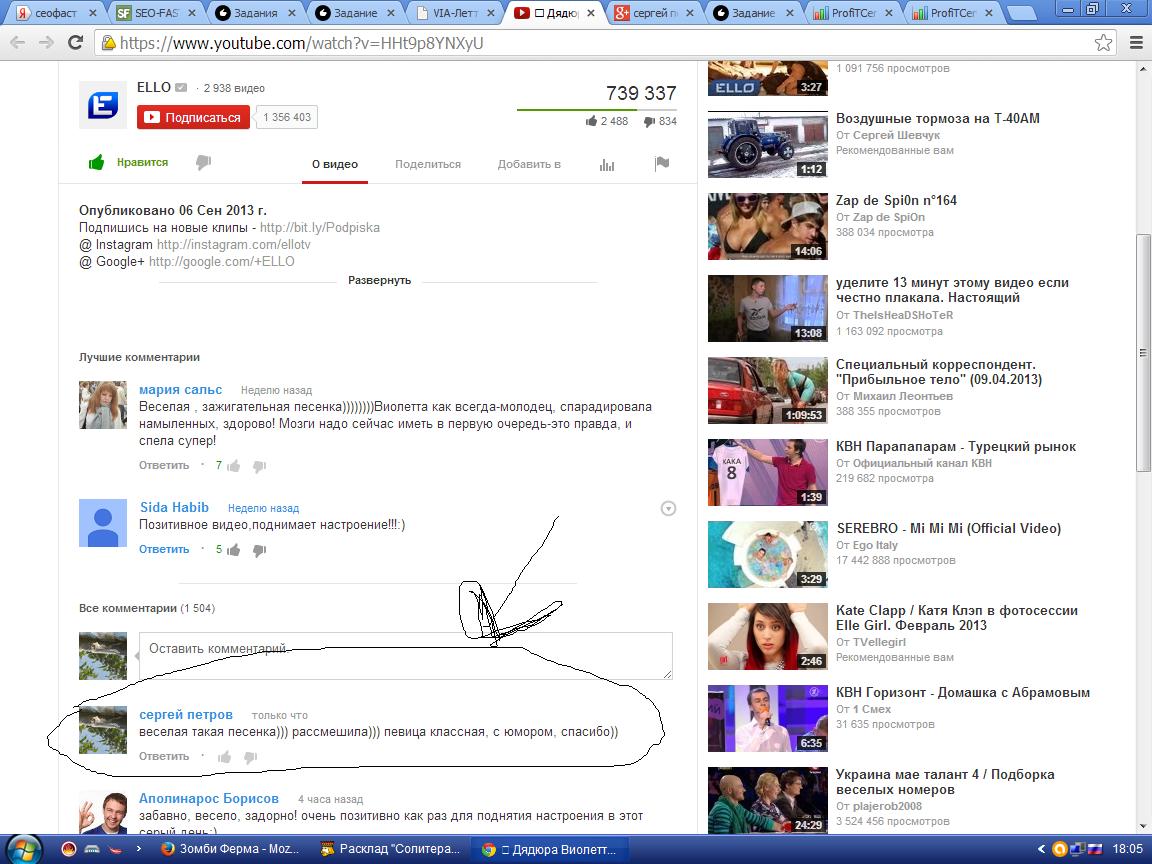Click the browser back arrow
This screenshot has width=1152, height=864.
point(18,43)
